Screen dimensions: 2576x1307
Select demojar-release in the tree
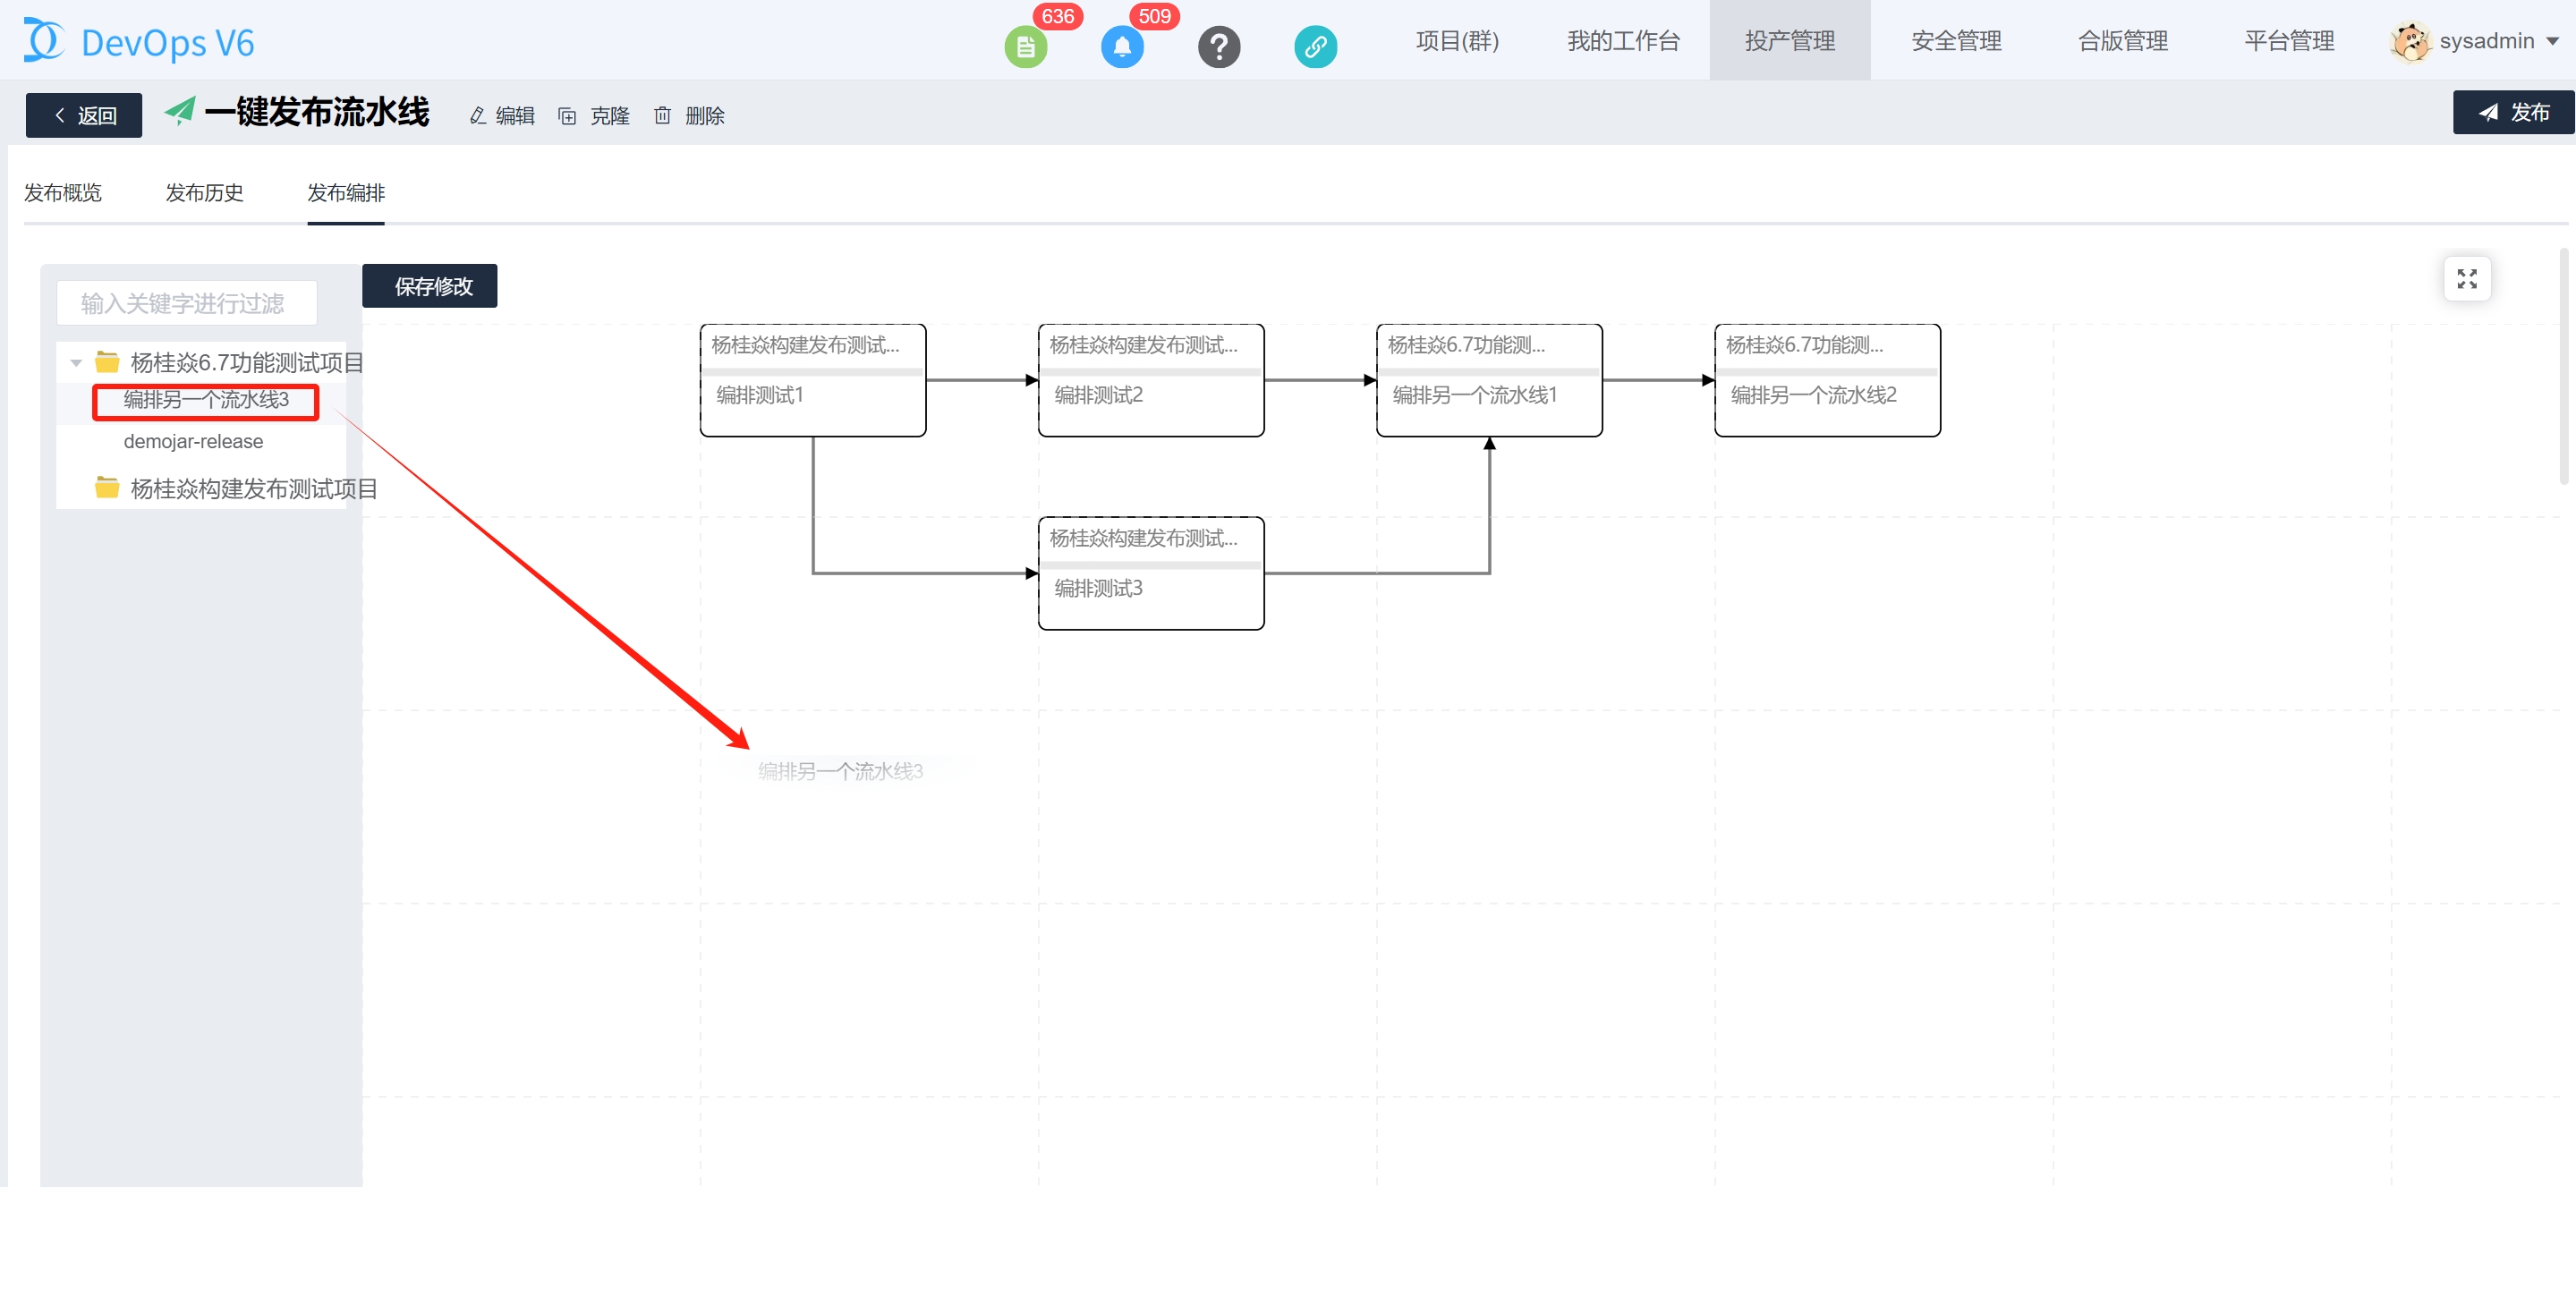click(x=193, y=442)
